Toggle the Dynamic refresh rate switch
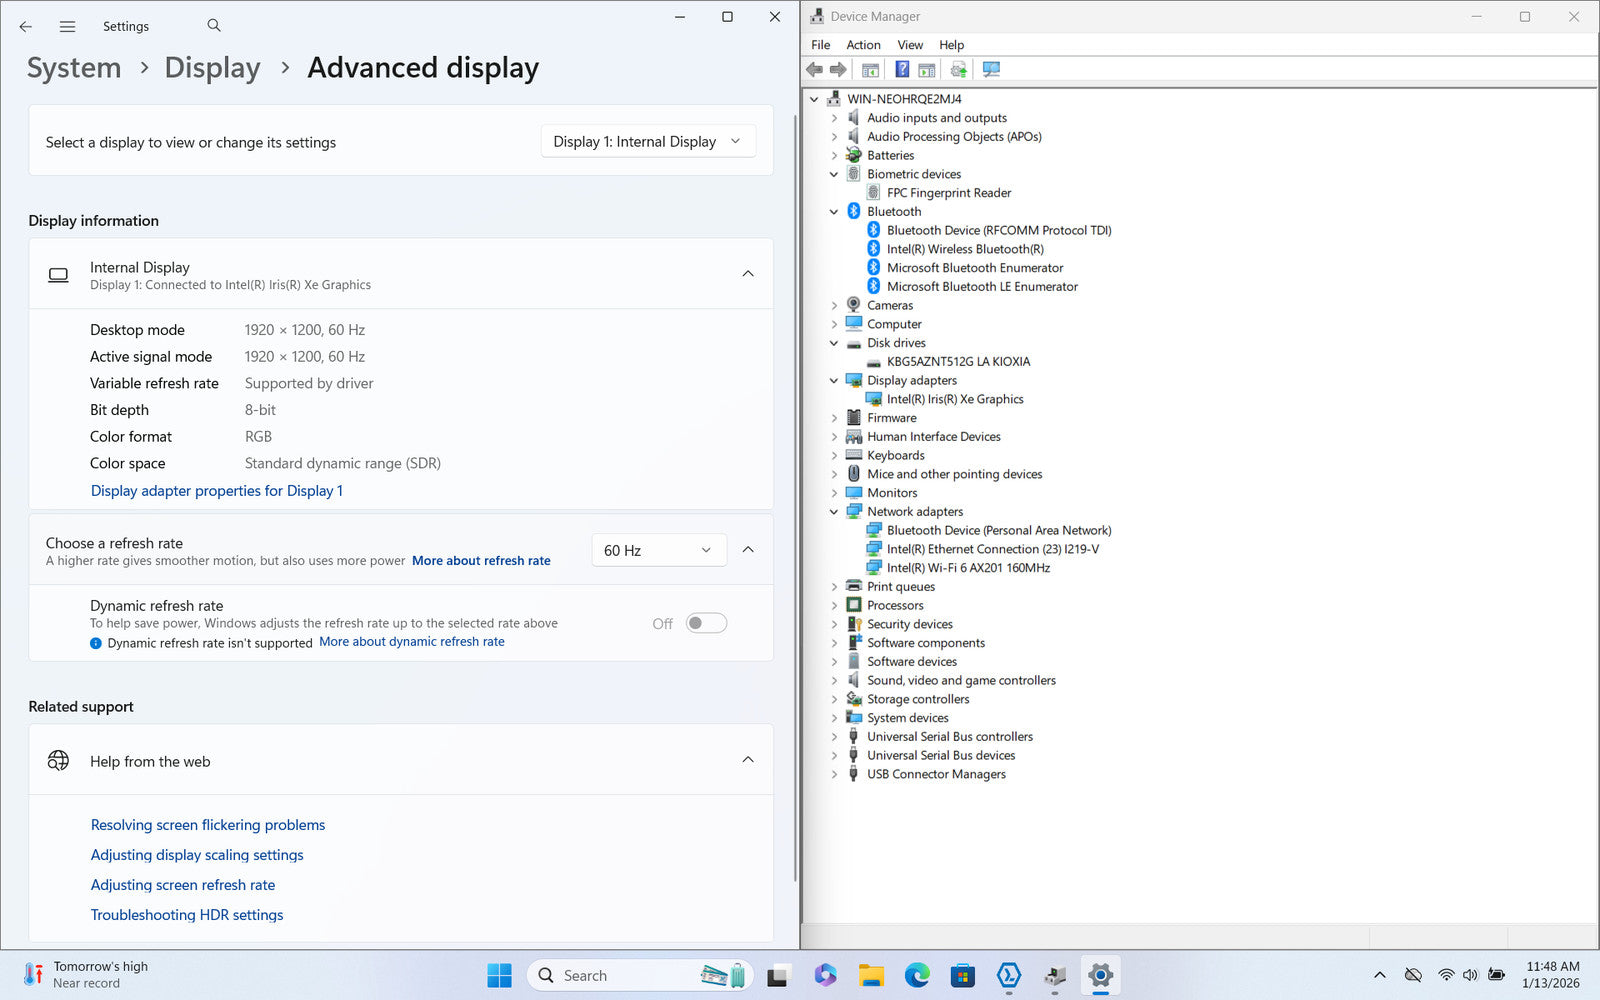Image resolution: width=1600 pixels, height=1000 pixels. [706, 623]
